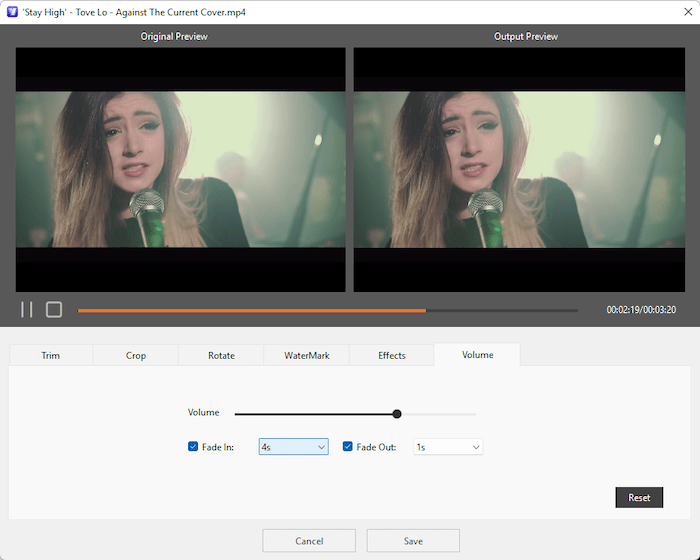This screenshot has height=560, width=700.
Task: Click the Volume label text
Action: pyautogui.click(x=204, y=412)
